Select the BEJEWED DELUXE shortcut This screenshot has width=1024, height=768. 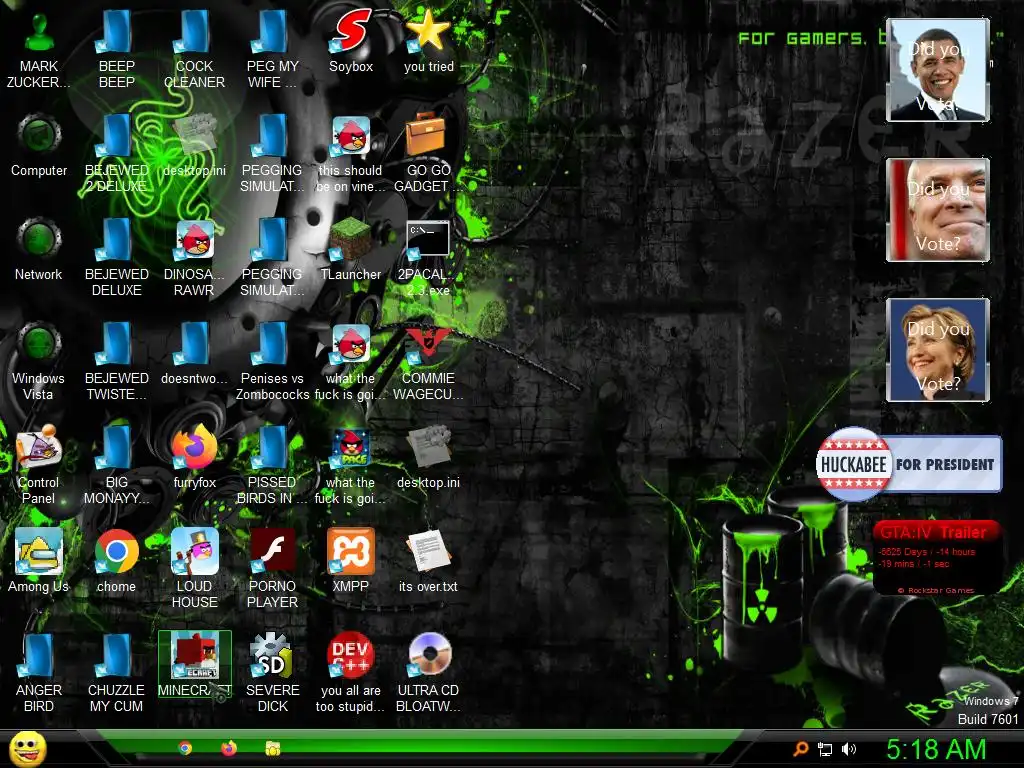tap(116, 257)
